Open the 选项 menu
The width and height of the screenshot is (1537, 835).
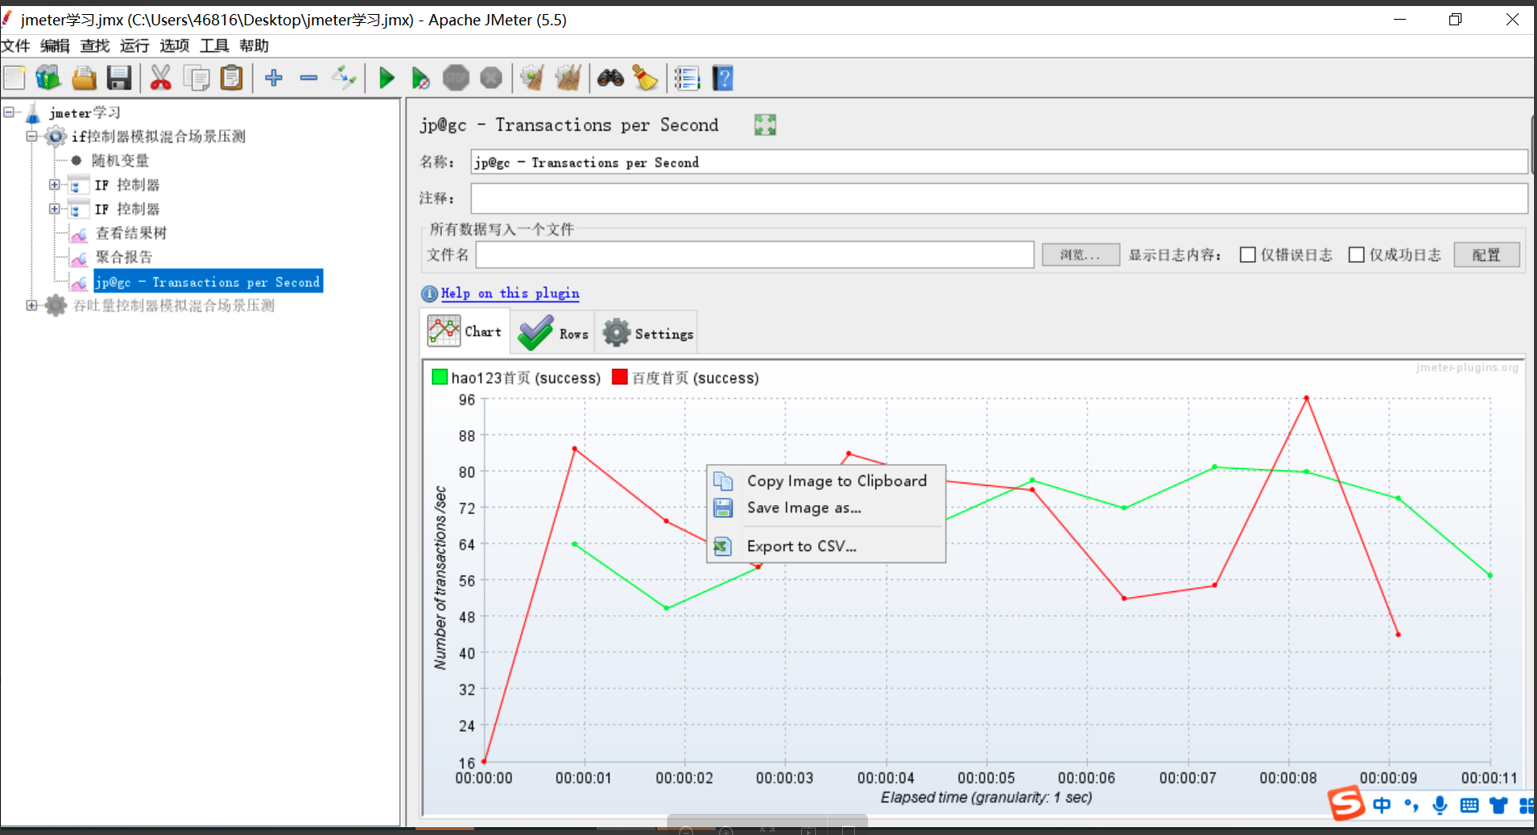pos(174,46)
